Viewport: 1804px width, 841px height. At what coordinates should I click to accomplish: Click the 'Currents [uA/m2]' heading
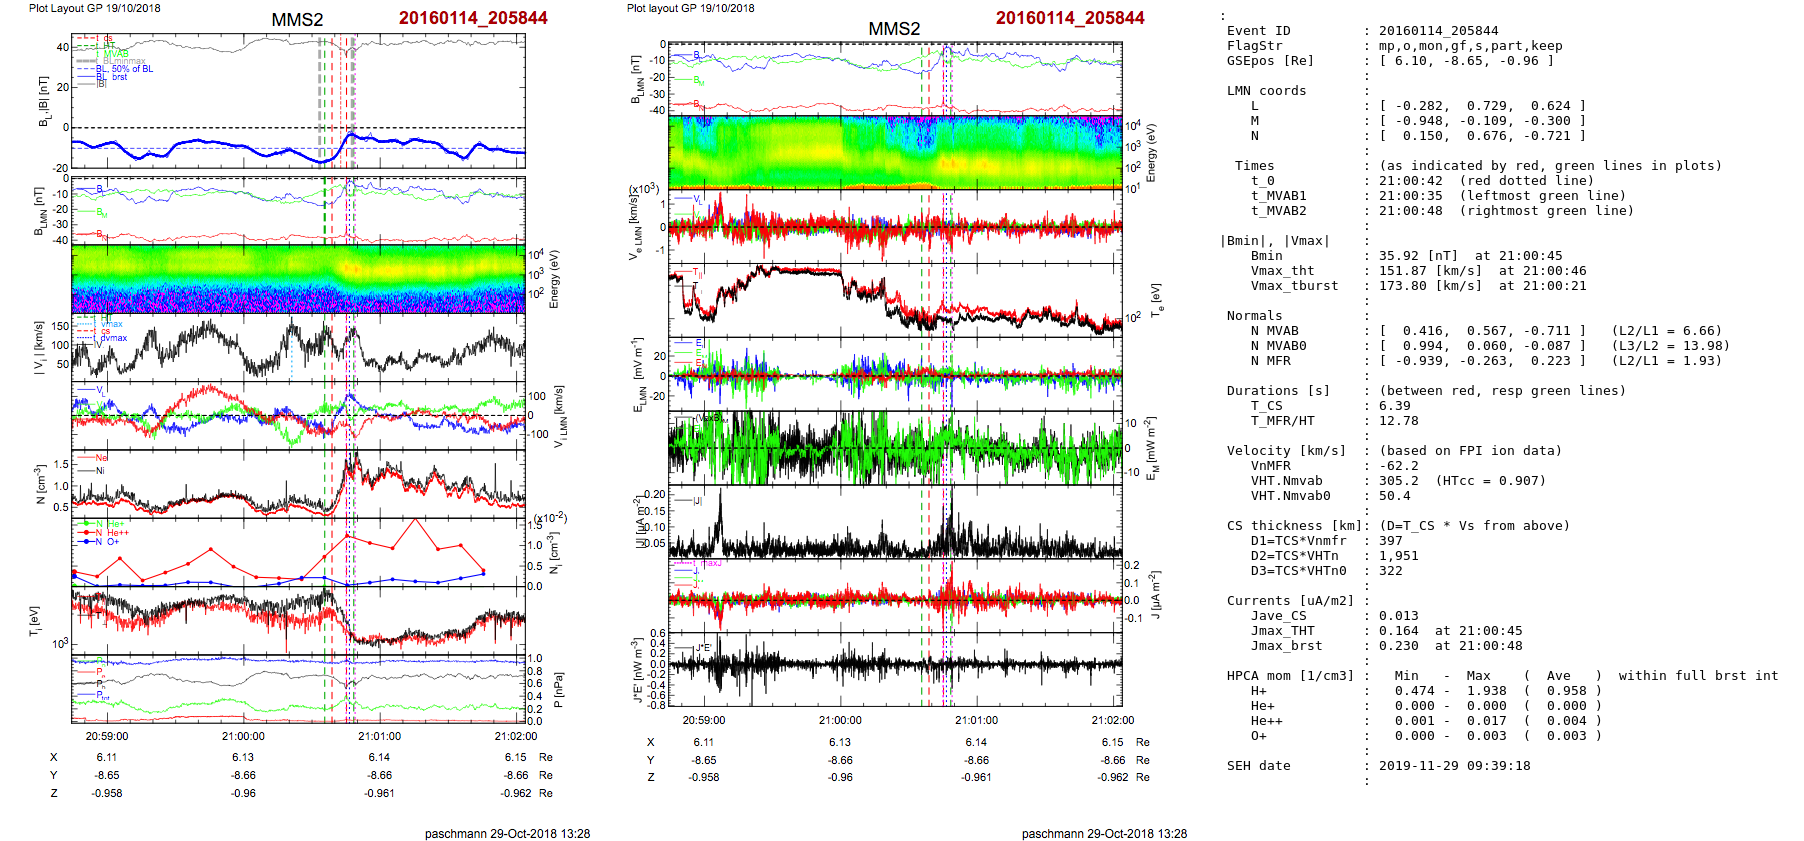point(1291,601)
